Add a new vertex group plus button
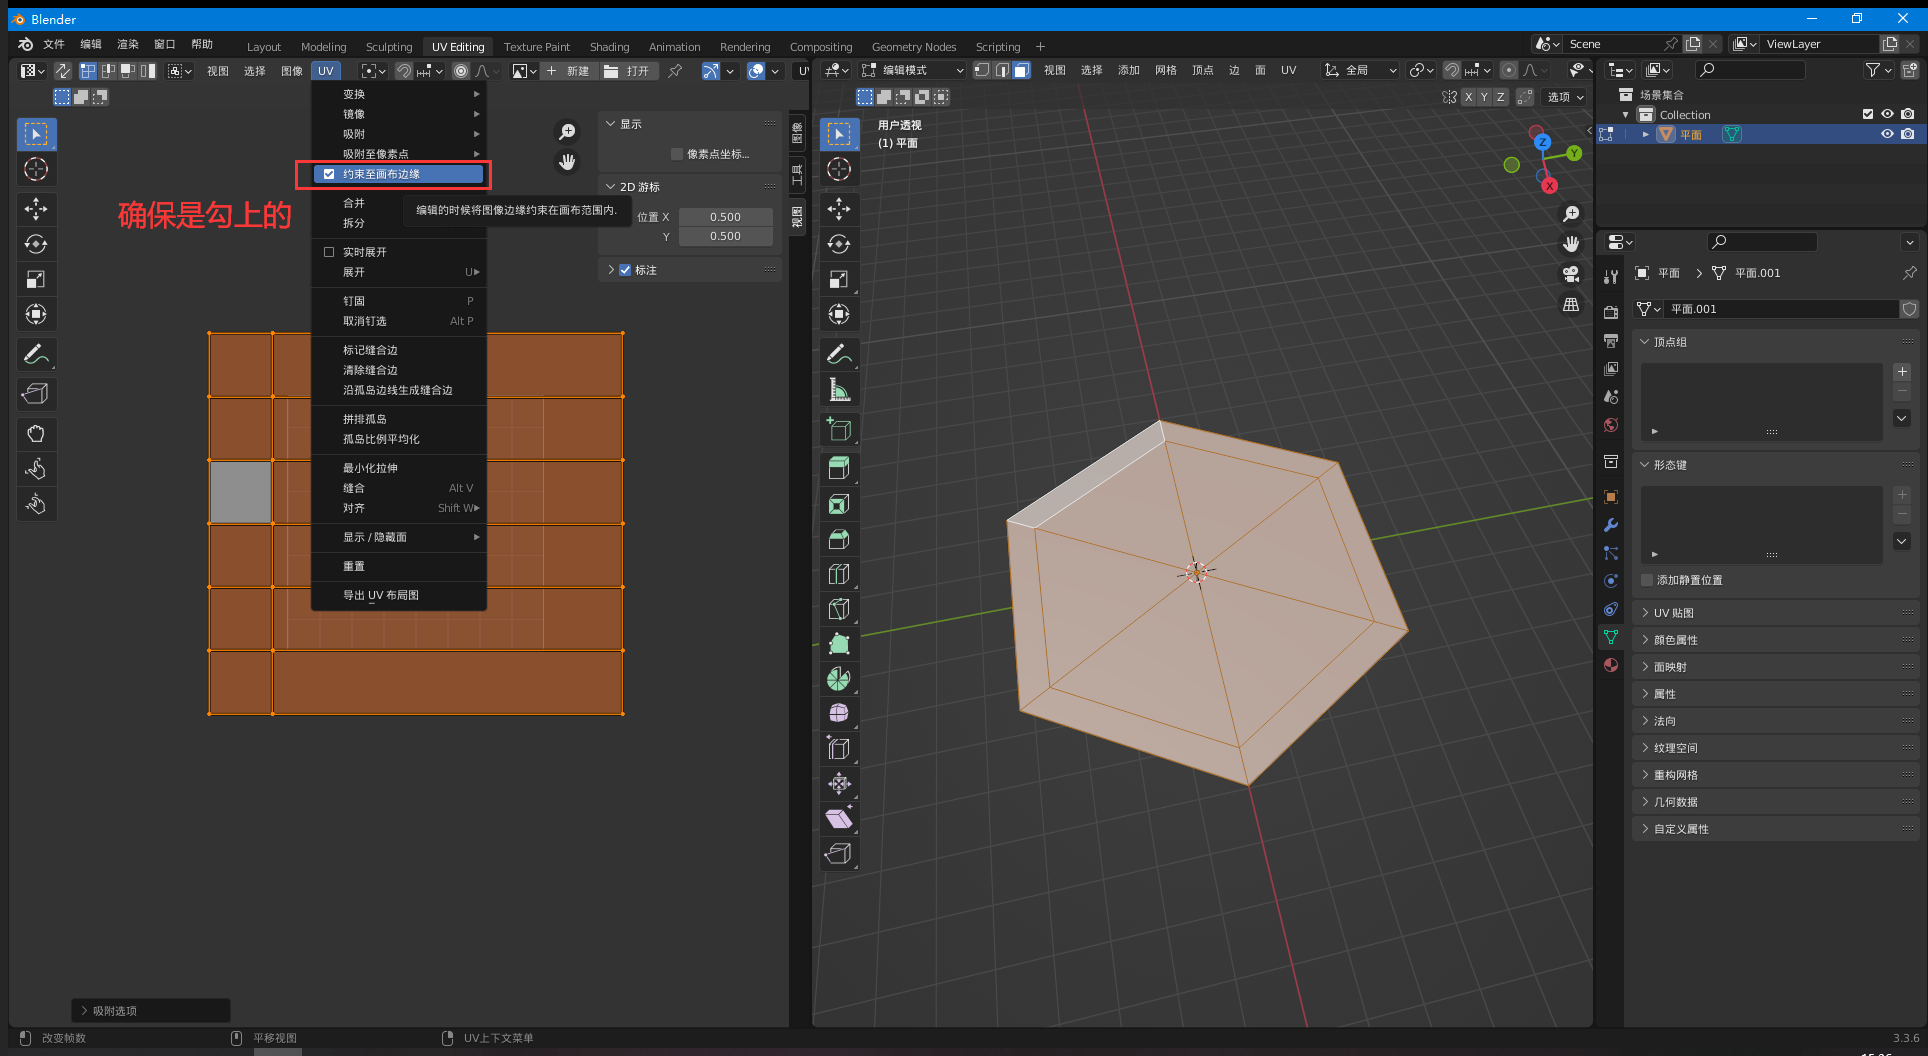Image resolution: width=1928 pixels, height=1056 pixels. (x=1902, y=372)
